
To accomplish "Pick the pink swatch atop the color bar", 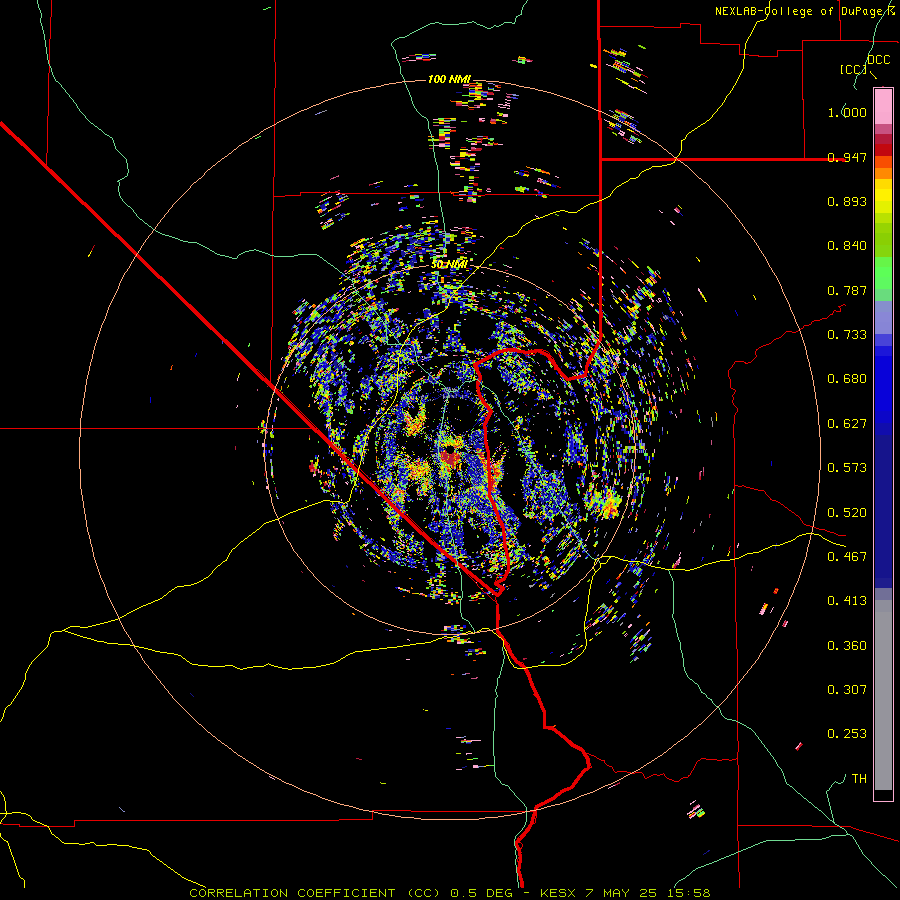I will coord(883,106).
